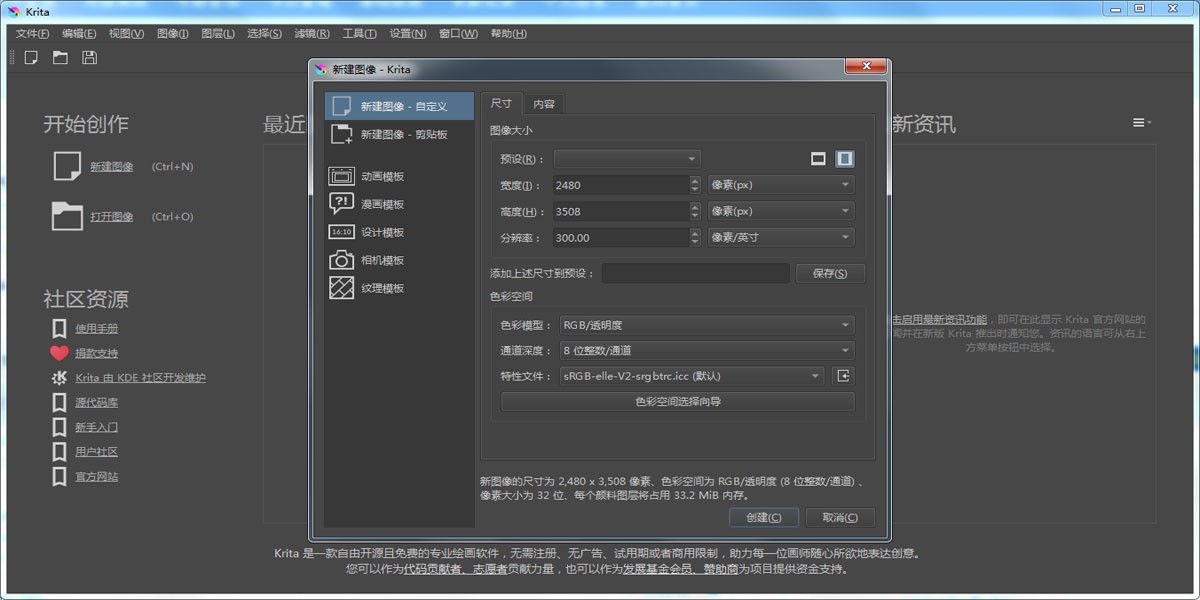Choose the 设计模板 16:10 icon
Image resolution: width=1200 pixels, height=600 pixels.
tap(340, 231)
